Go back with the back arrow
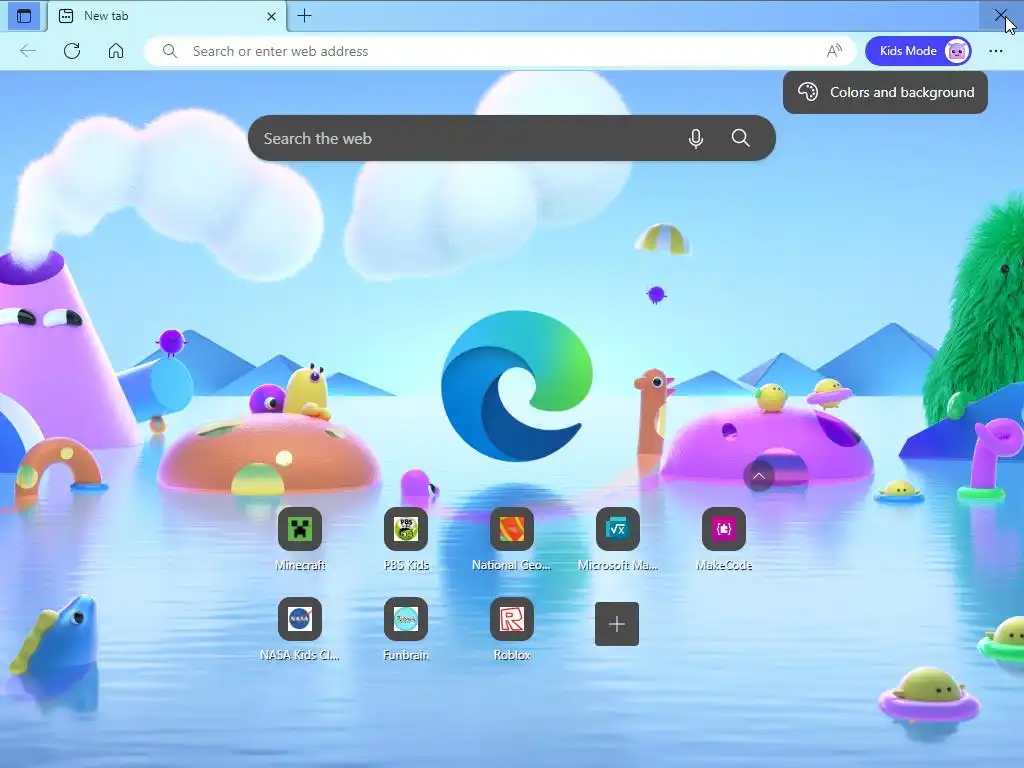1024x768 pixels. coord(27,51)
